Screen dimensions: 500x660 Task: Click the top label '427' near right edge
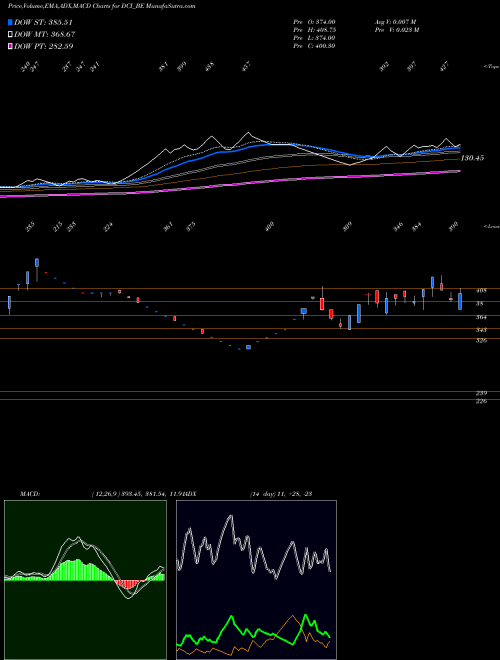pos(444,67)
